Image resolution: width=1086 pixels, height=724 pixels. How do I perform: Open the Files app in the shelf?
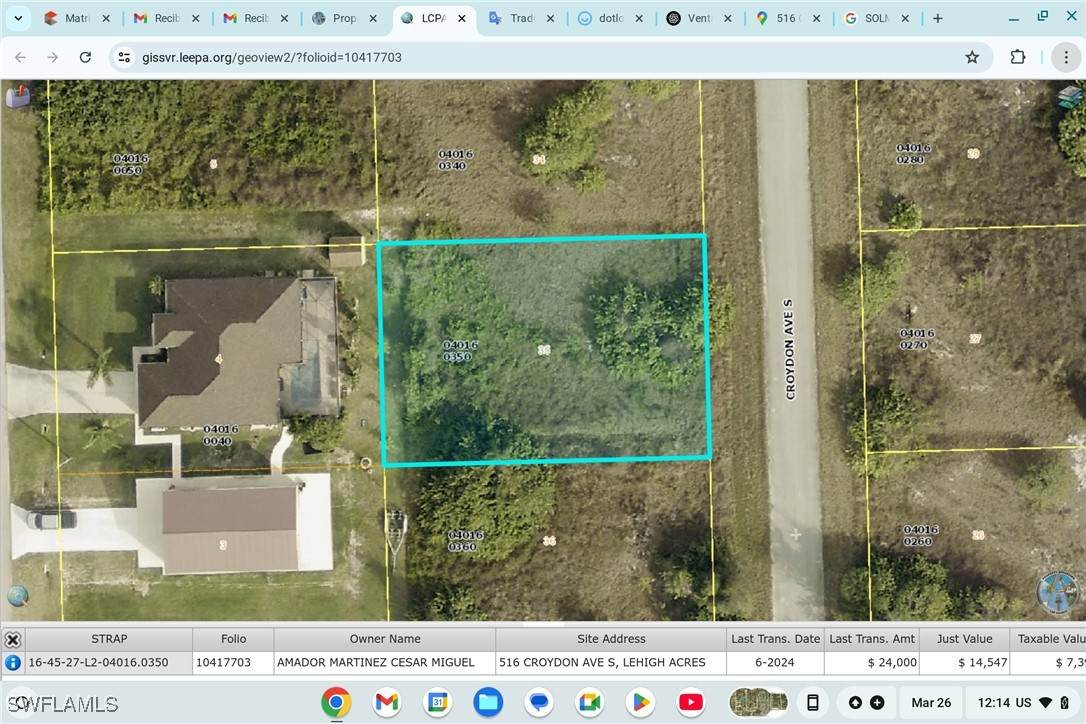488,702
